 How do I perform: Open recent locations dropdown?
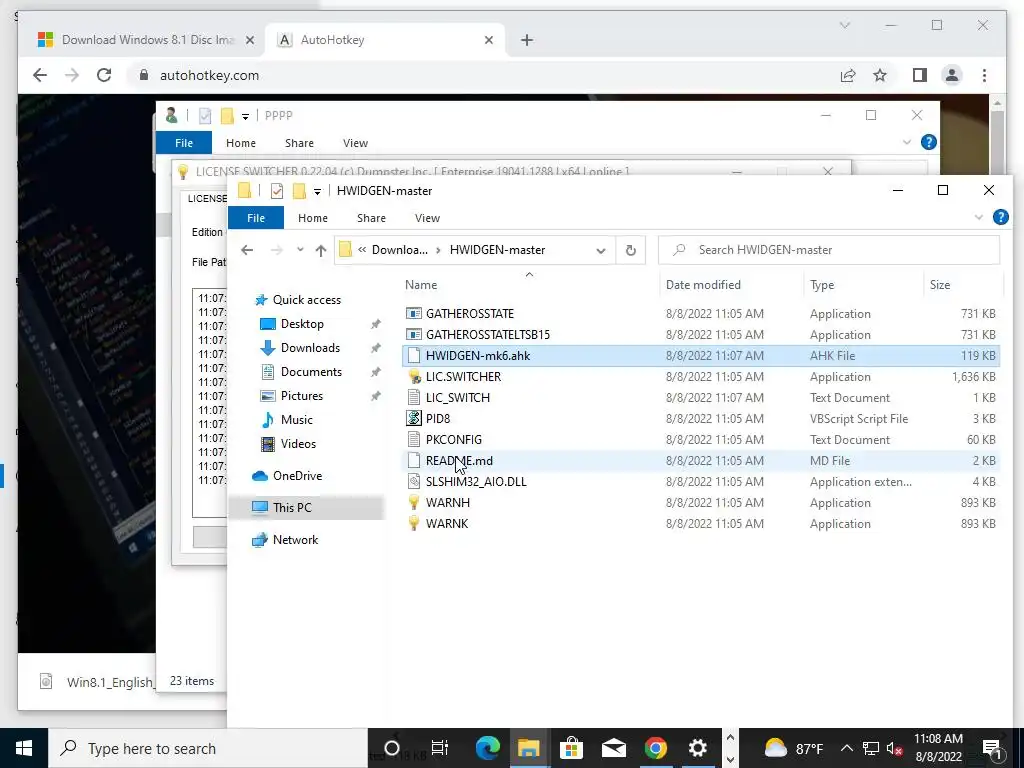pyautogui.click(x=300, y=249)
